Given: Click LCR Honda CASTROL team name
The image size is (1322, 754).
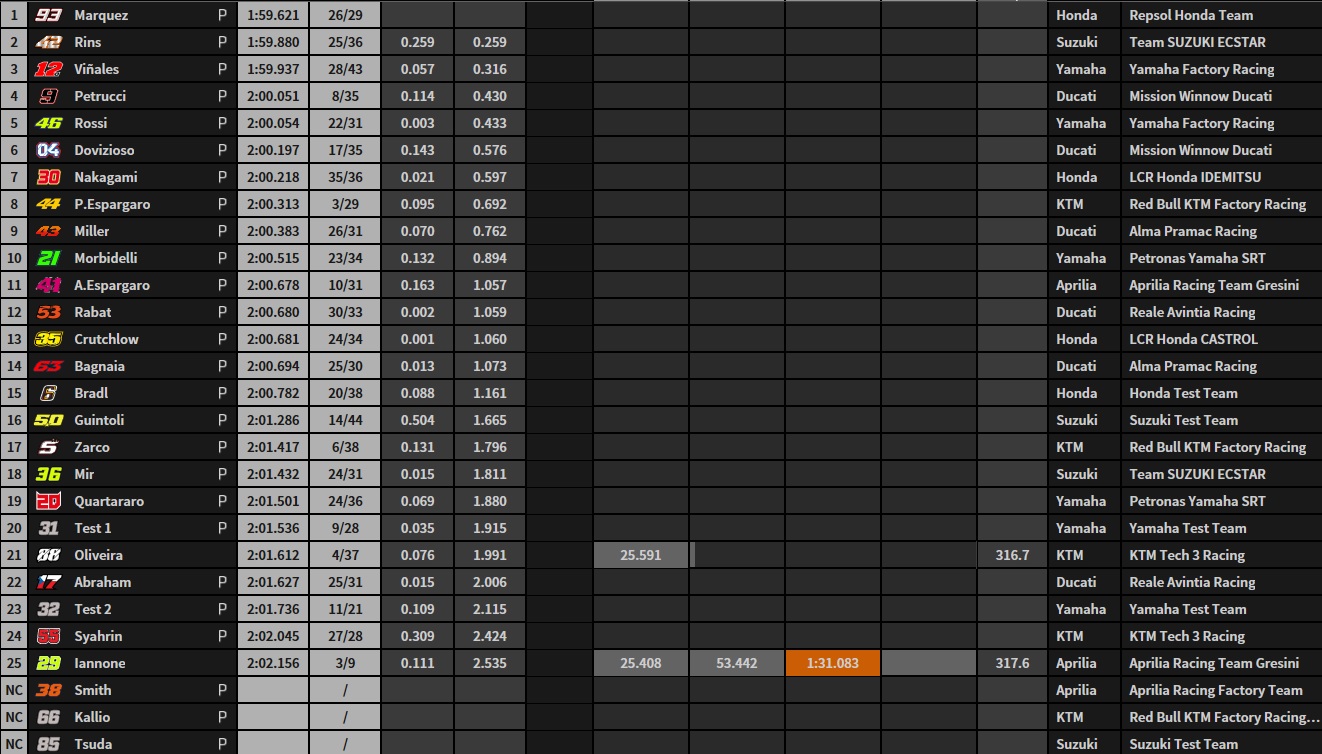Looking at the screenshot, I should tap(1193, 339).
